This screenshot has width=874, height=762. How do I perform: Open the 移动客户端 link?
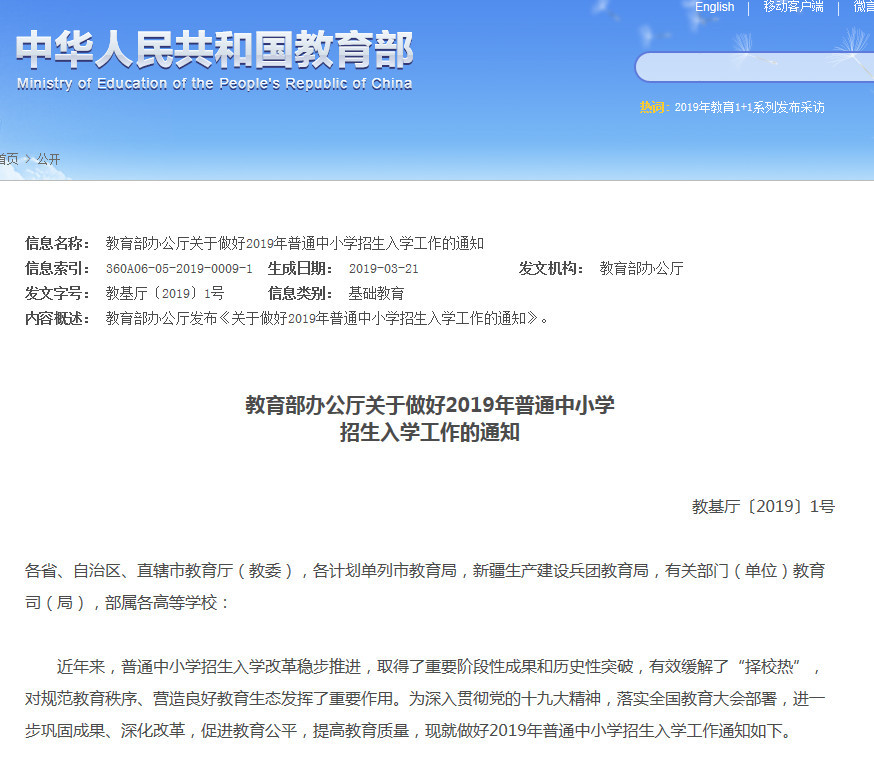coord(793,7)
